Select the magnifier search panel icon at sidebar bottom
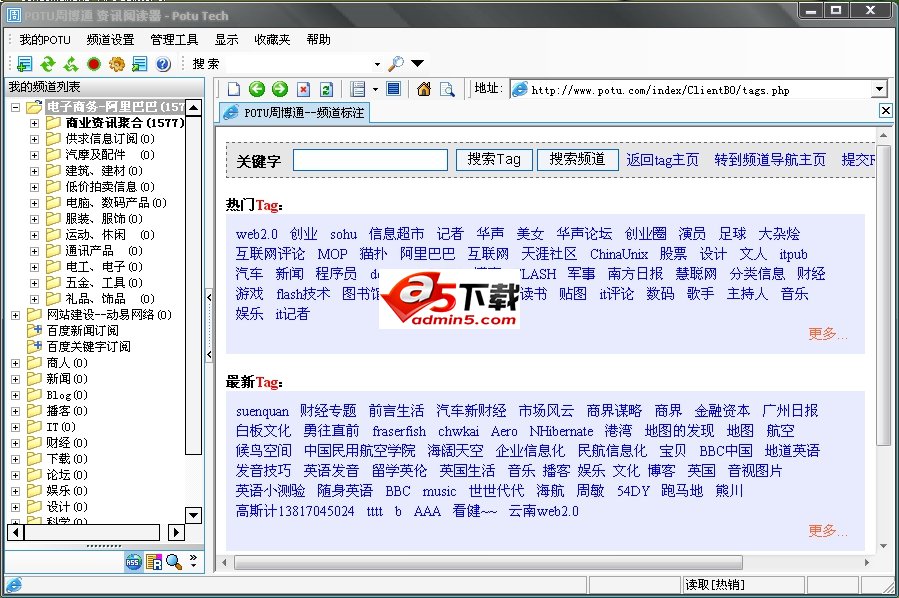Viewport: 899px width, 598px height. (x=174, y=562)
